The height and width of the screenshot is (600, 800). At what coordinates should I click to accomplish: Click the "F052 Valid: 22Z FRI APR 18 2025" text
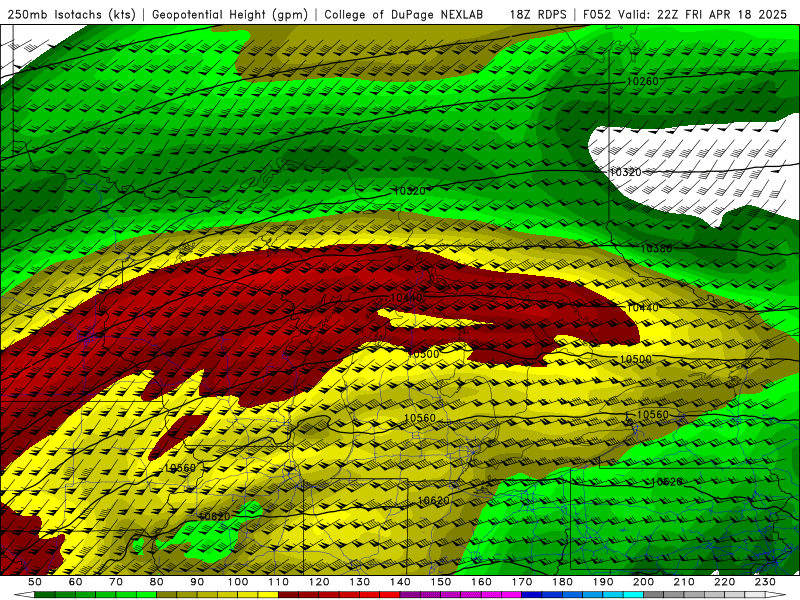click(x=685, y=14)
